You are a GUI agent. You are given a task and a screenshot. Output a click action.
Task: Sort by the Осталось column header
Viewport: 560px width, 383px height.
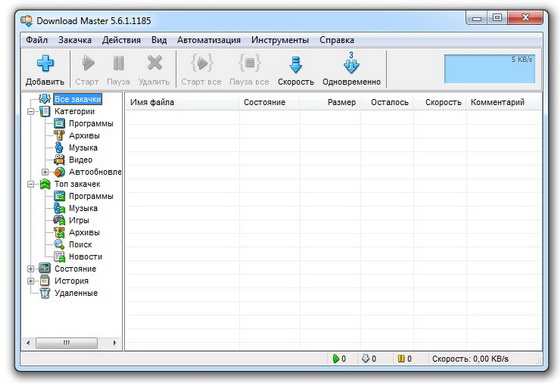[387, 102]
